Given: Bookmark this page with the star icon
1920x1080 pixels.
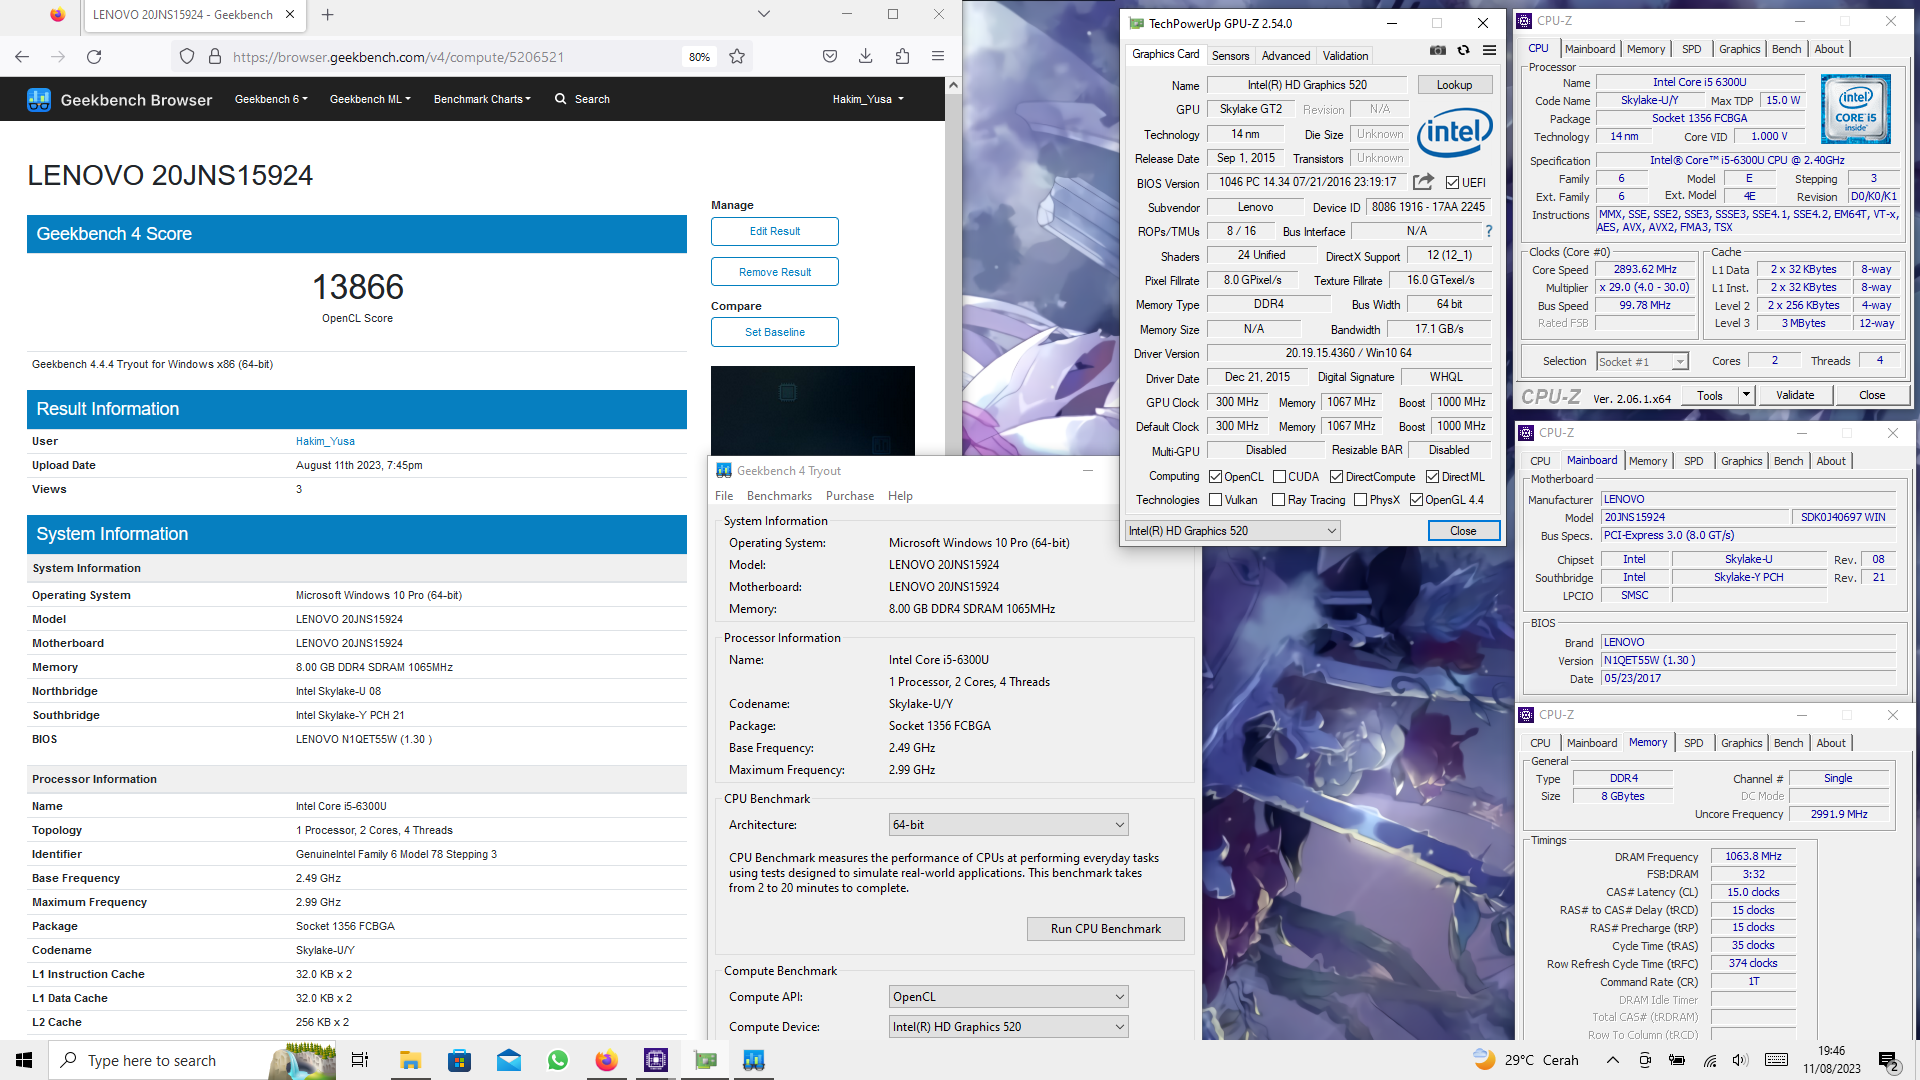Looking at the screenshot, I should 737,57.
